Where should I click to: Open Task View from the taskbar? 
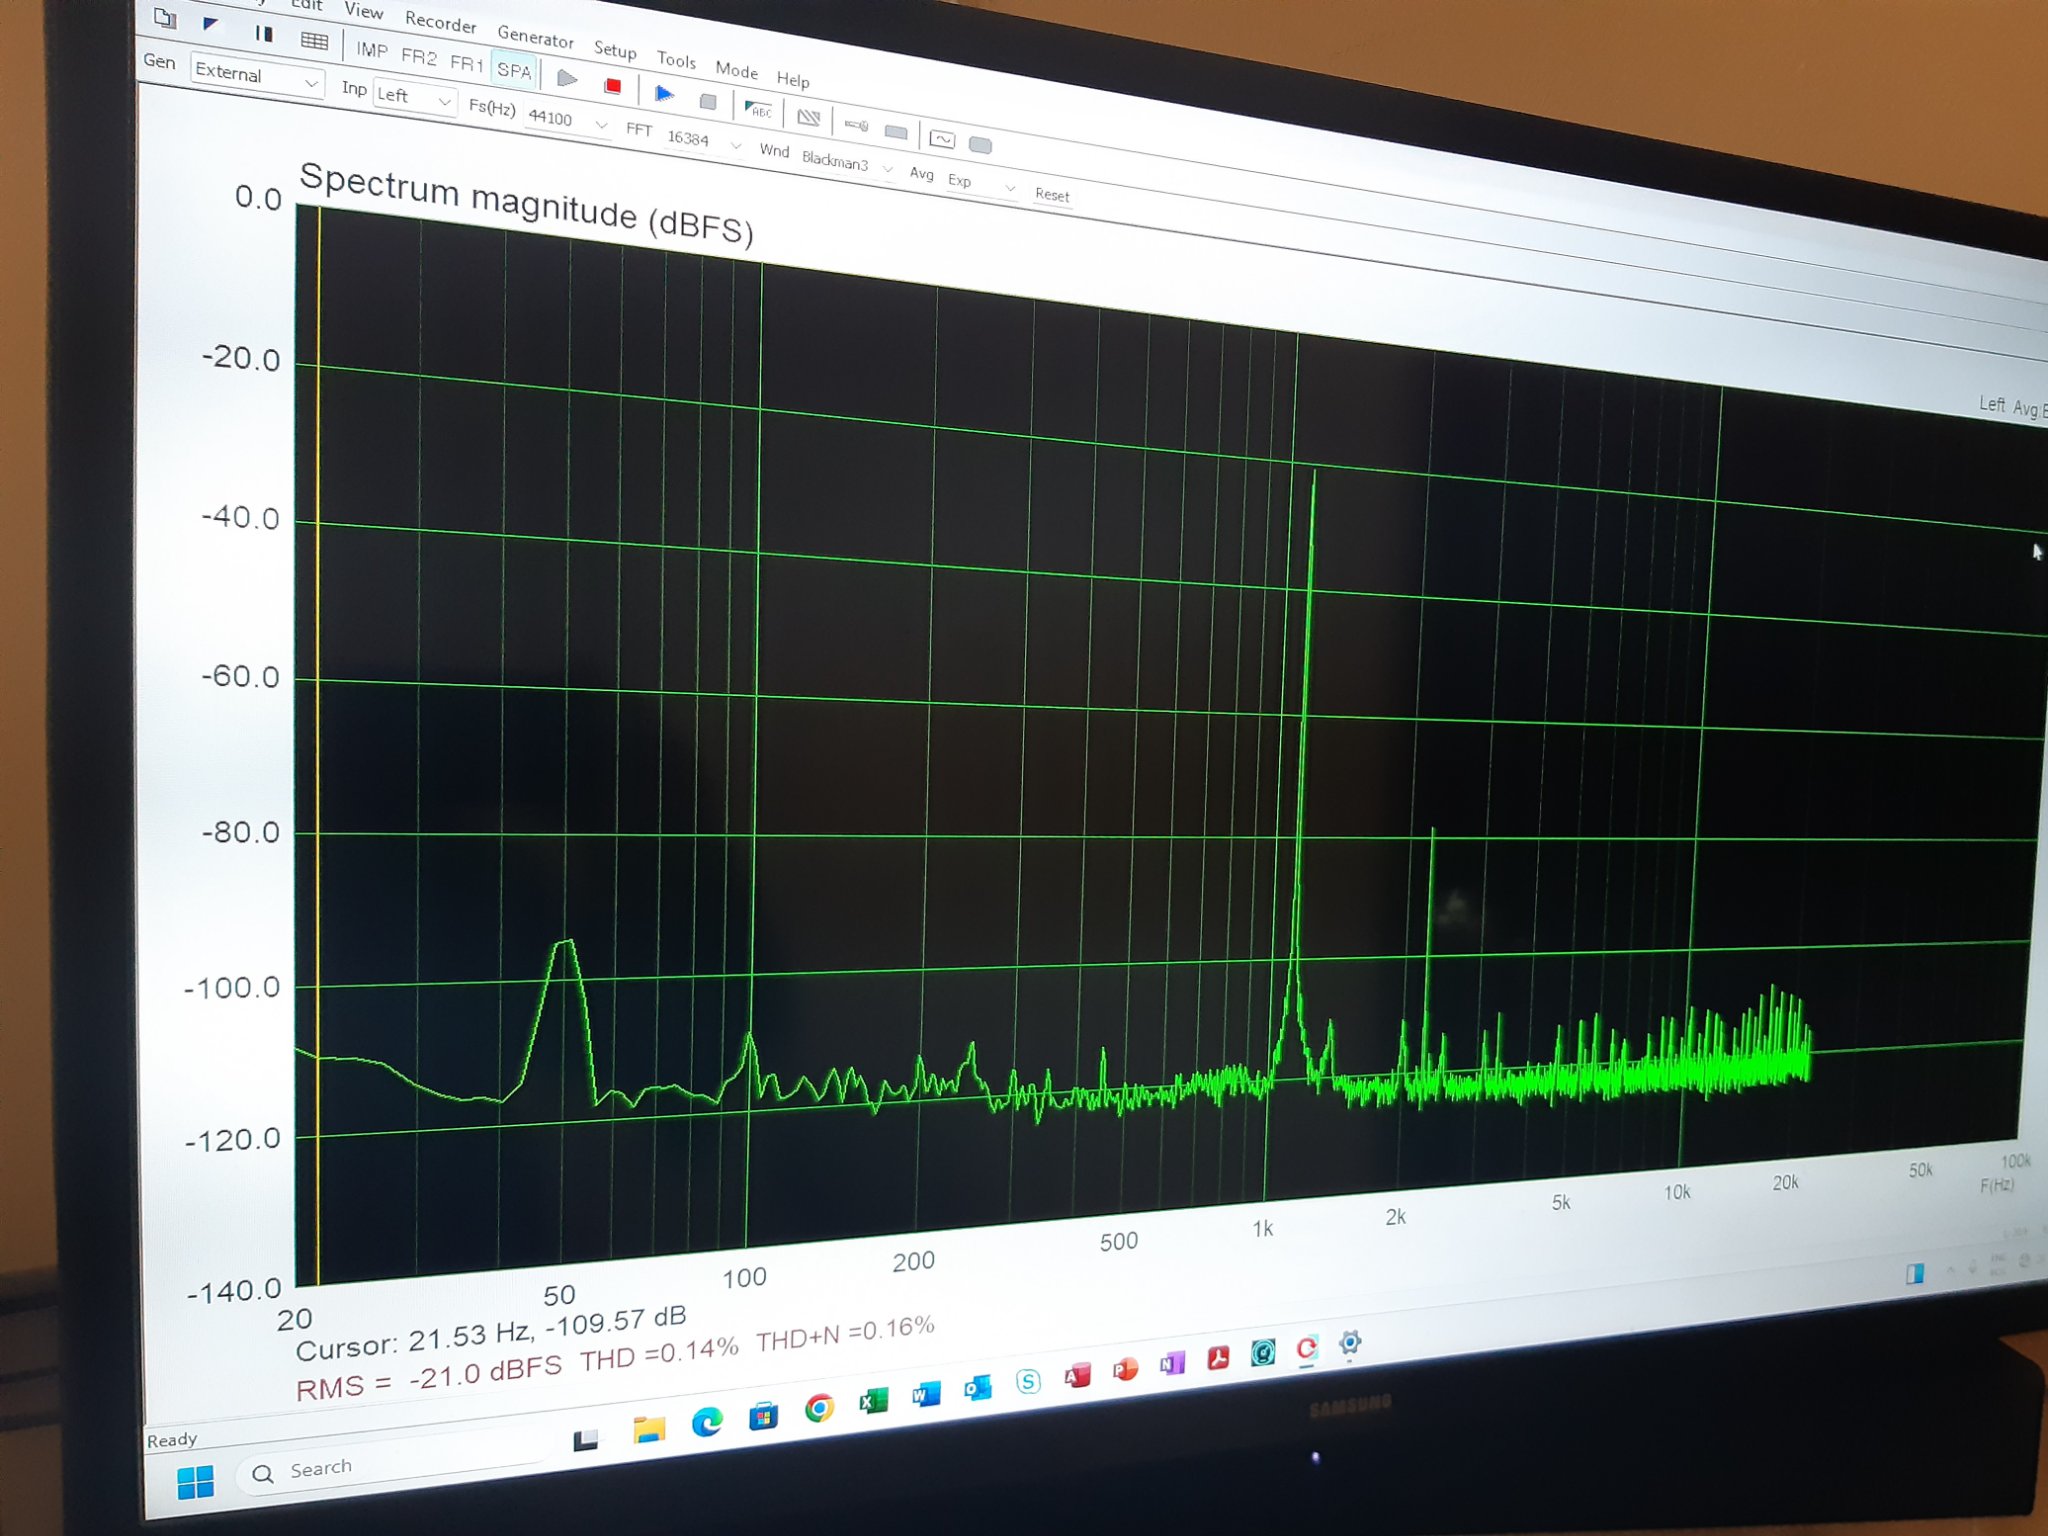(x=586, y=1439)
